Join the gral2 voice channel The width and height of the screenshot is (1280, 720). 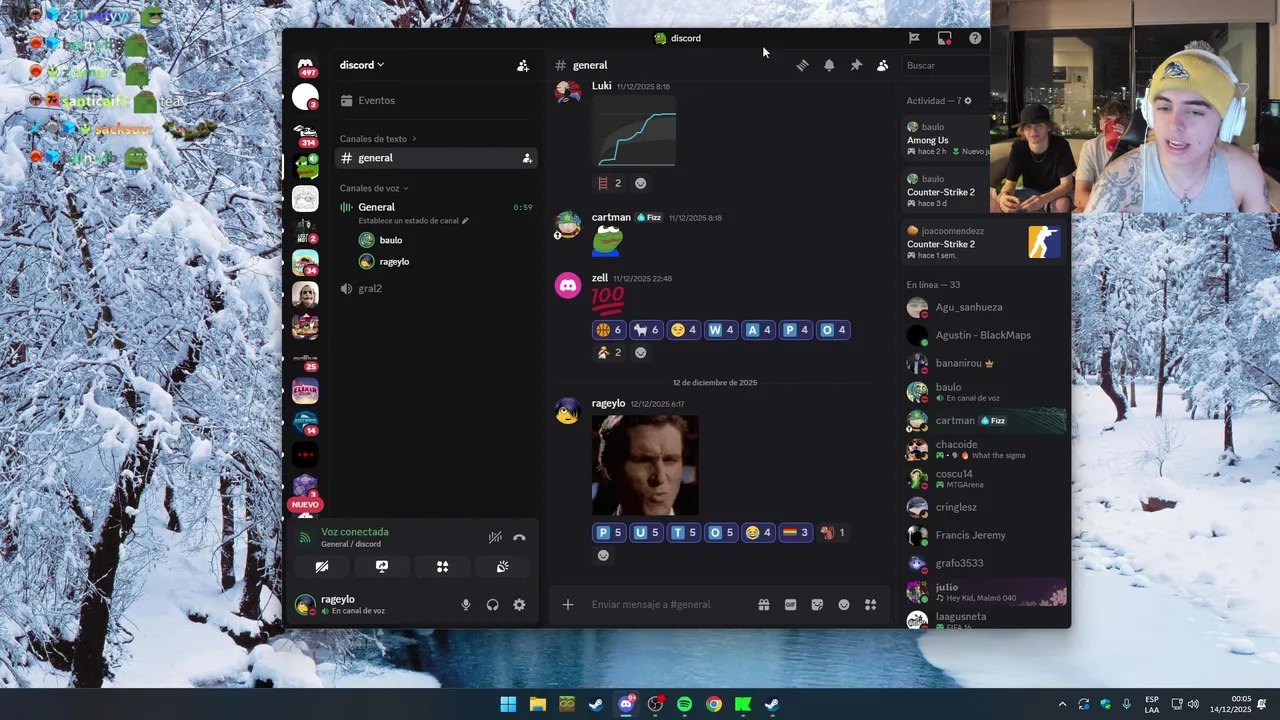[436, 288]
